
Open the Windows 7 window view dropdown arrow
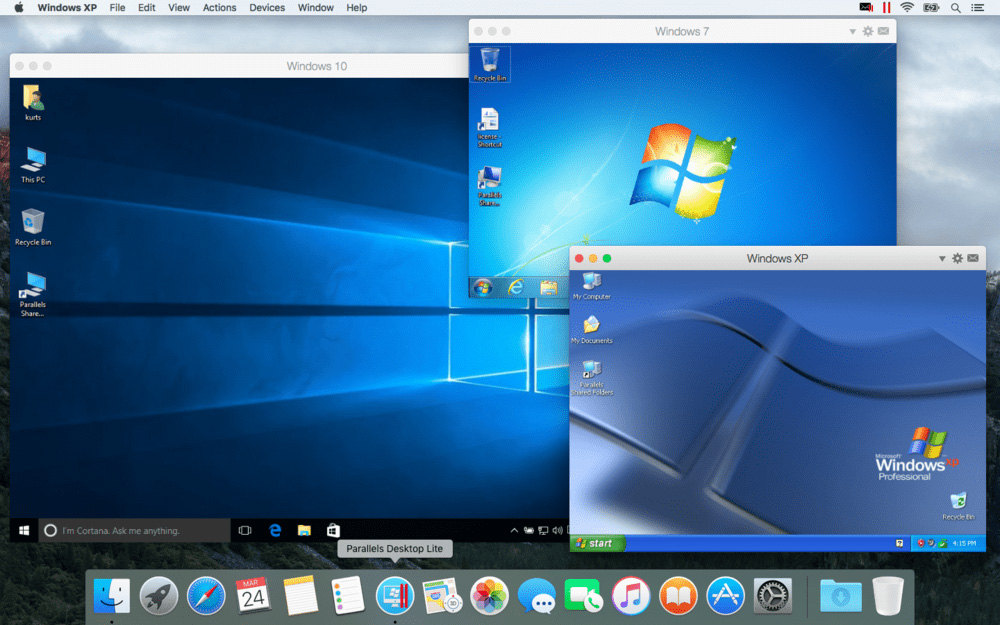[852, 31]
